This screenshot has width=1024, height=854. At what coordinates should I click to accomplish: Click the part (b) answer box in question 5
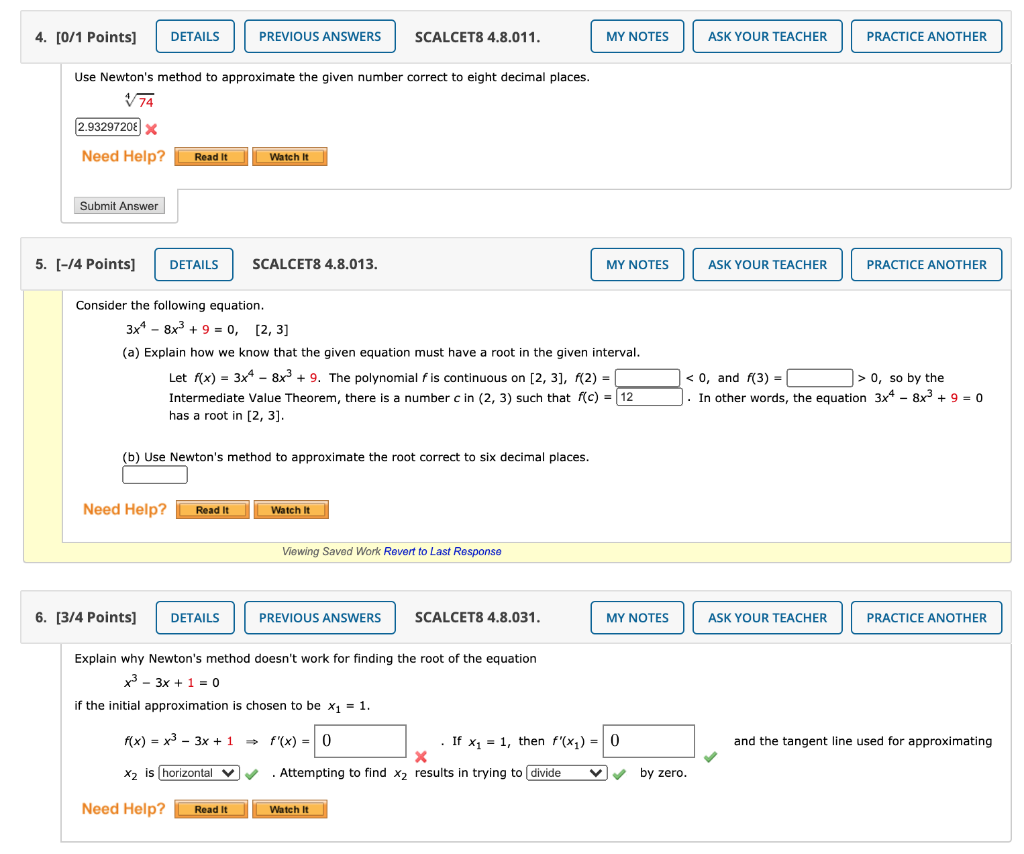154,474
